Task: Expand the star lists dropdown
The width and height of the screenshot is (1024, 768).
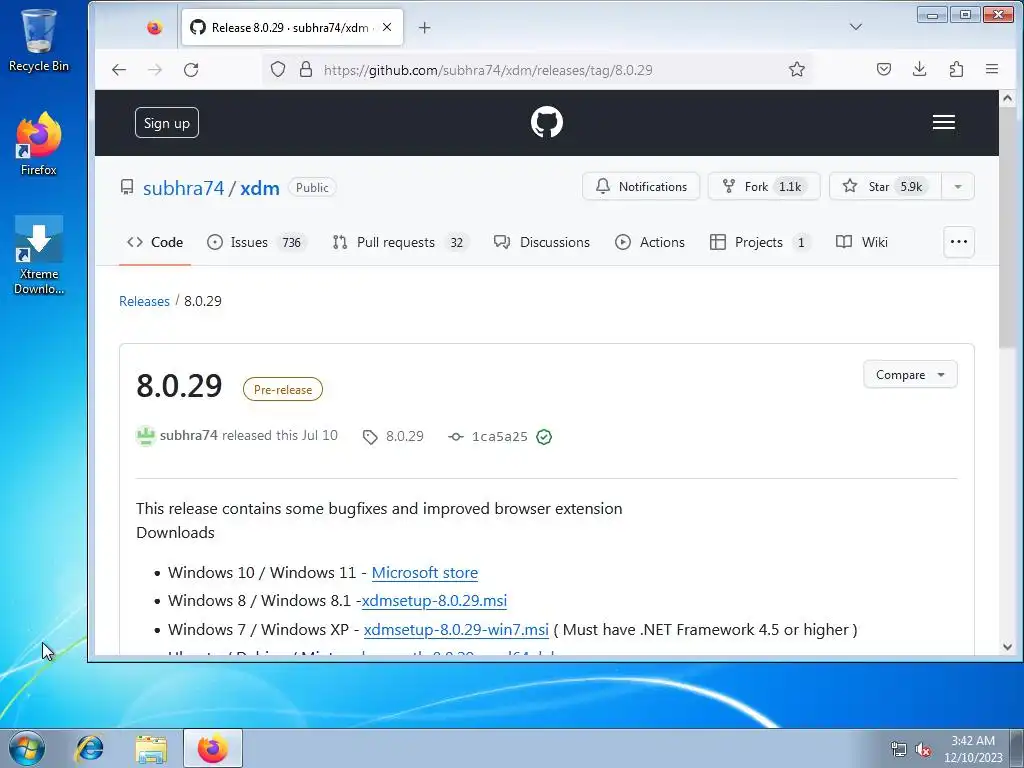Action: 957,187
